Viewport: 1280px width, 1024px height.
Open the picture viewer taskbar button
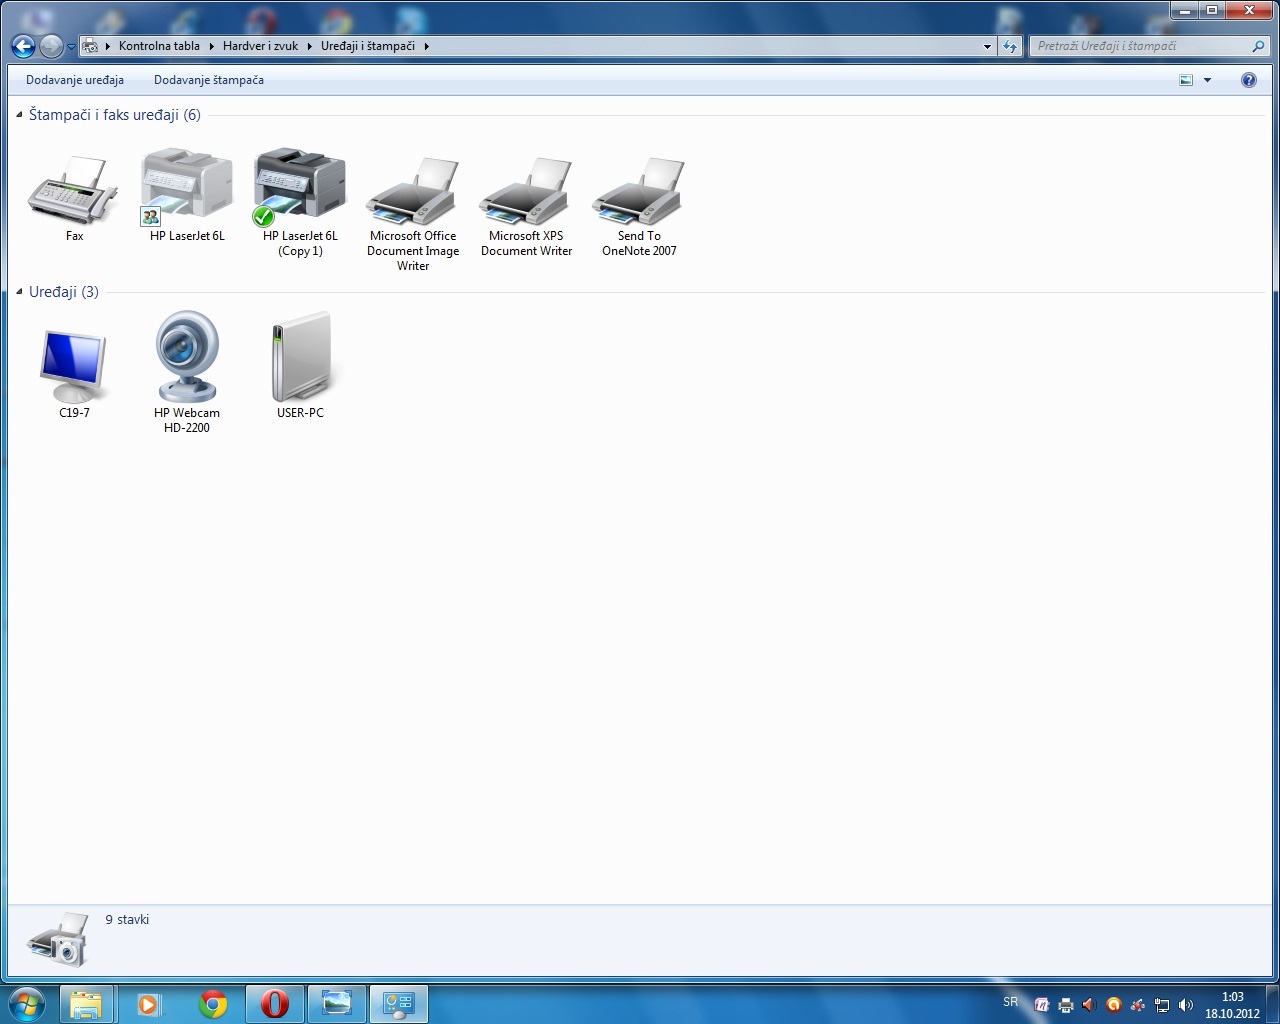click(x=337, y=1004)
